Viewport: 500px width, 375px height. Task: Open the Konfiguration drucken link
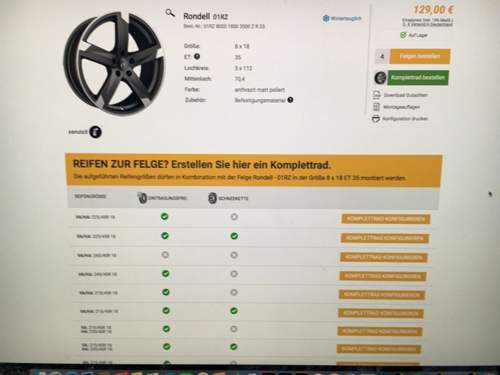coord(405,118)
